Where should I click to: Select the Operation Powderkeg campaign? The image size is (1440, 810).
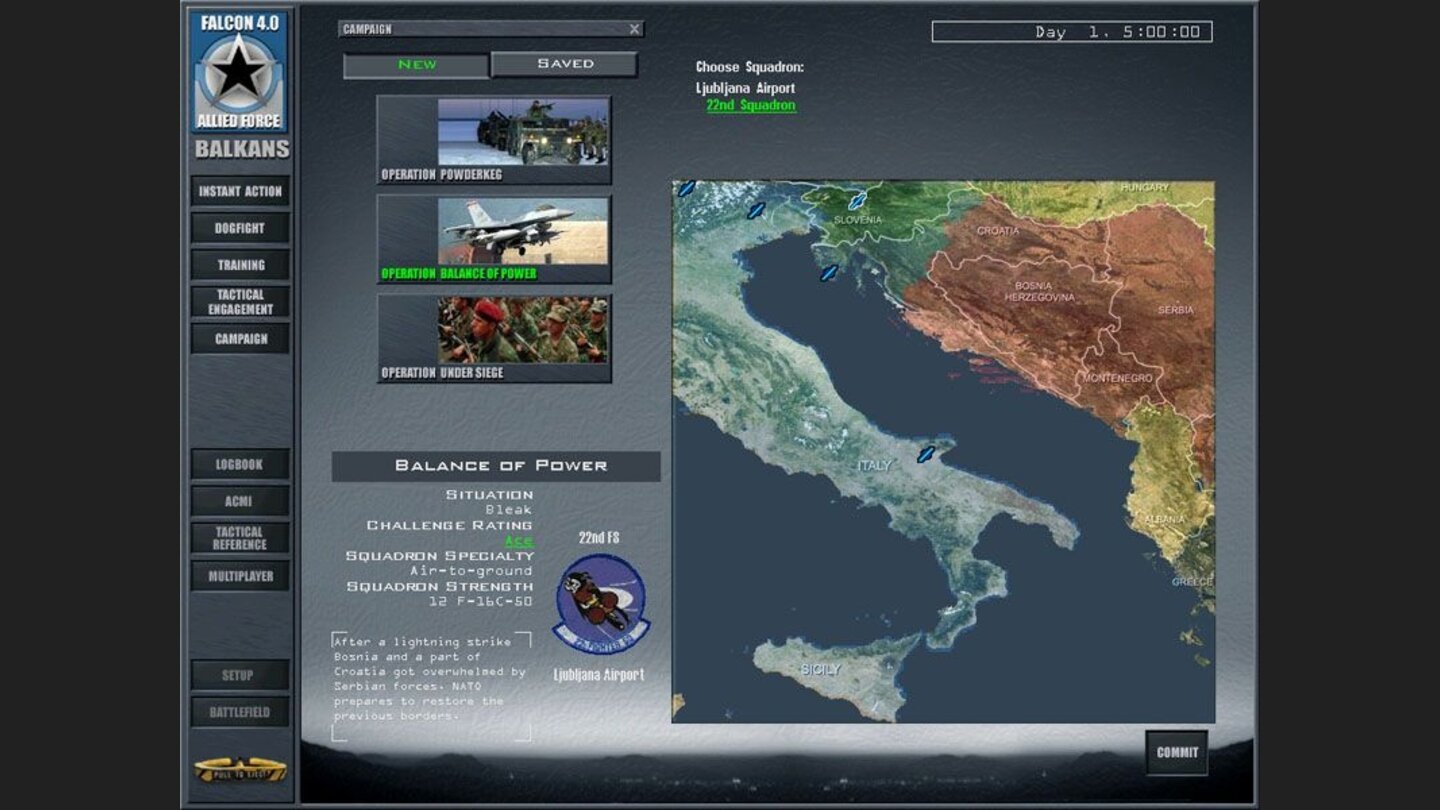point(494,140)
